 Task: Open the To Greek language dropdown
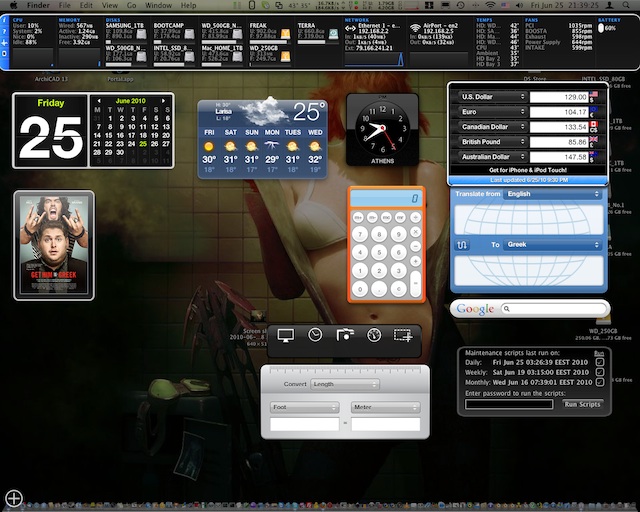(553, 245)
